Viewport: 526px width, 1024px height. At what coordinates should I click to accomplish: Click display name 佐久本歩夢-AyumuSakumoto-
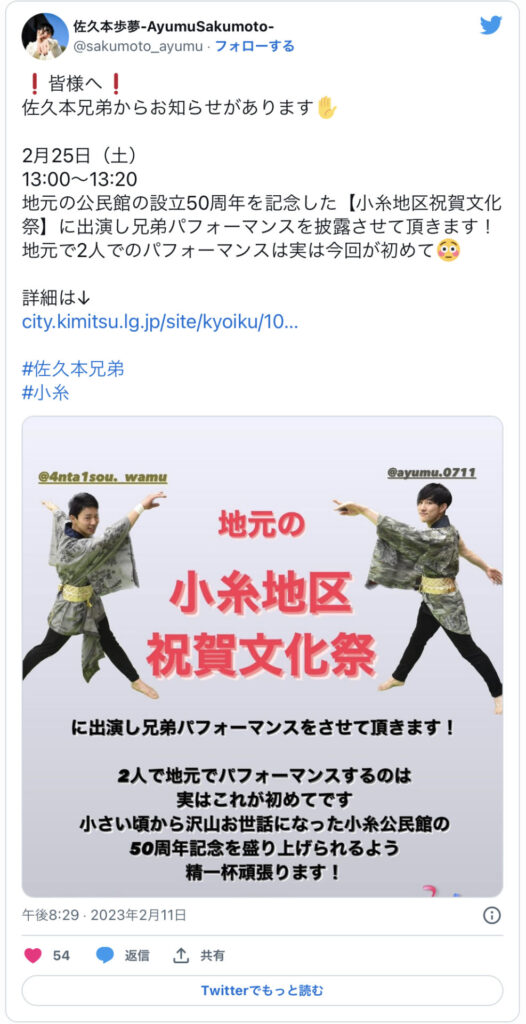point(174,26)
